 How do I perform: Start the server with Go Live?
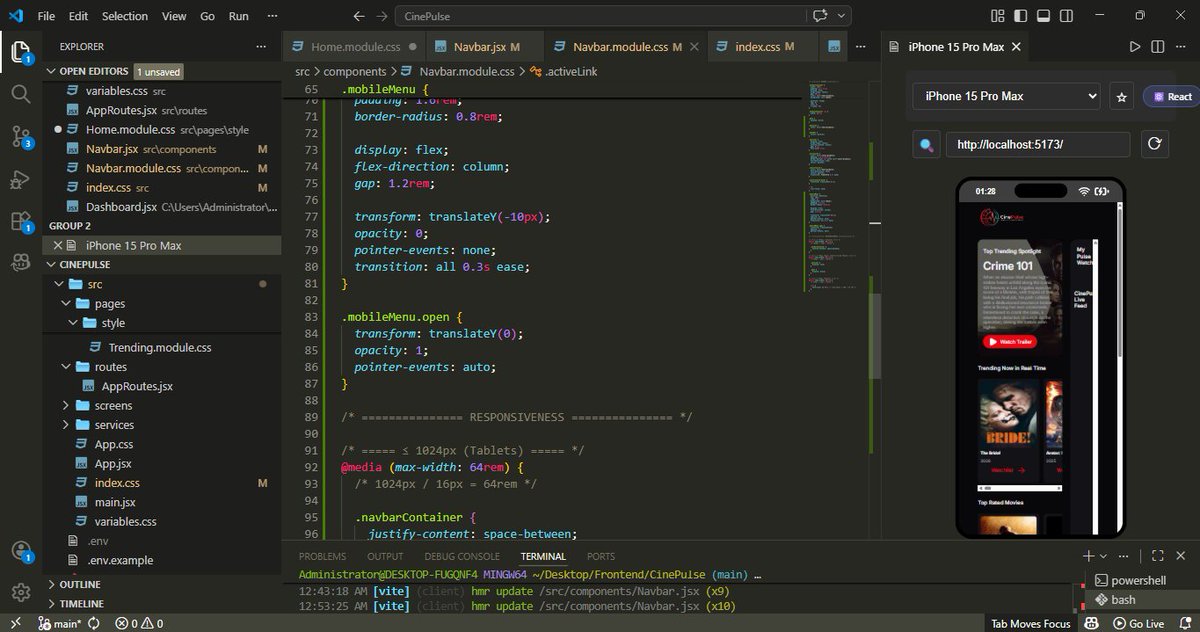tap(1146, 622)
